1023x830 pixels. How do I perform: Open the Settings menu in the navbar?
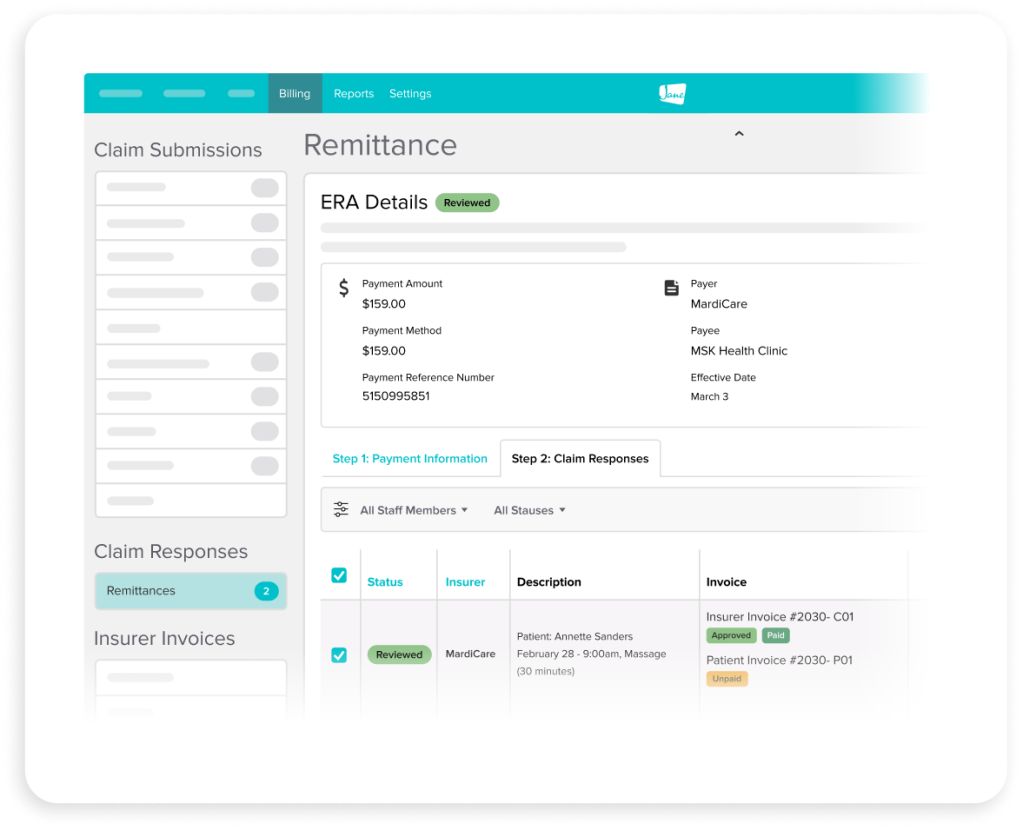click(410, 93)
